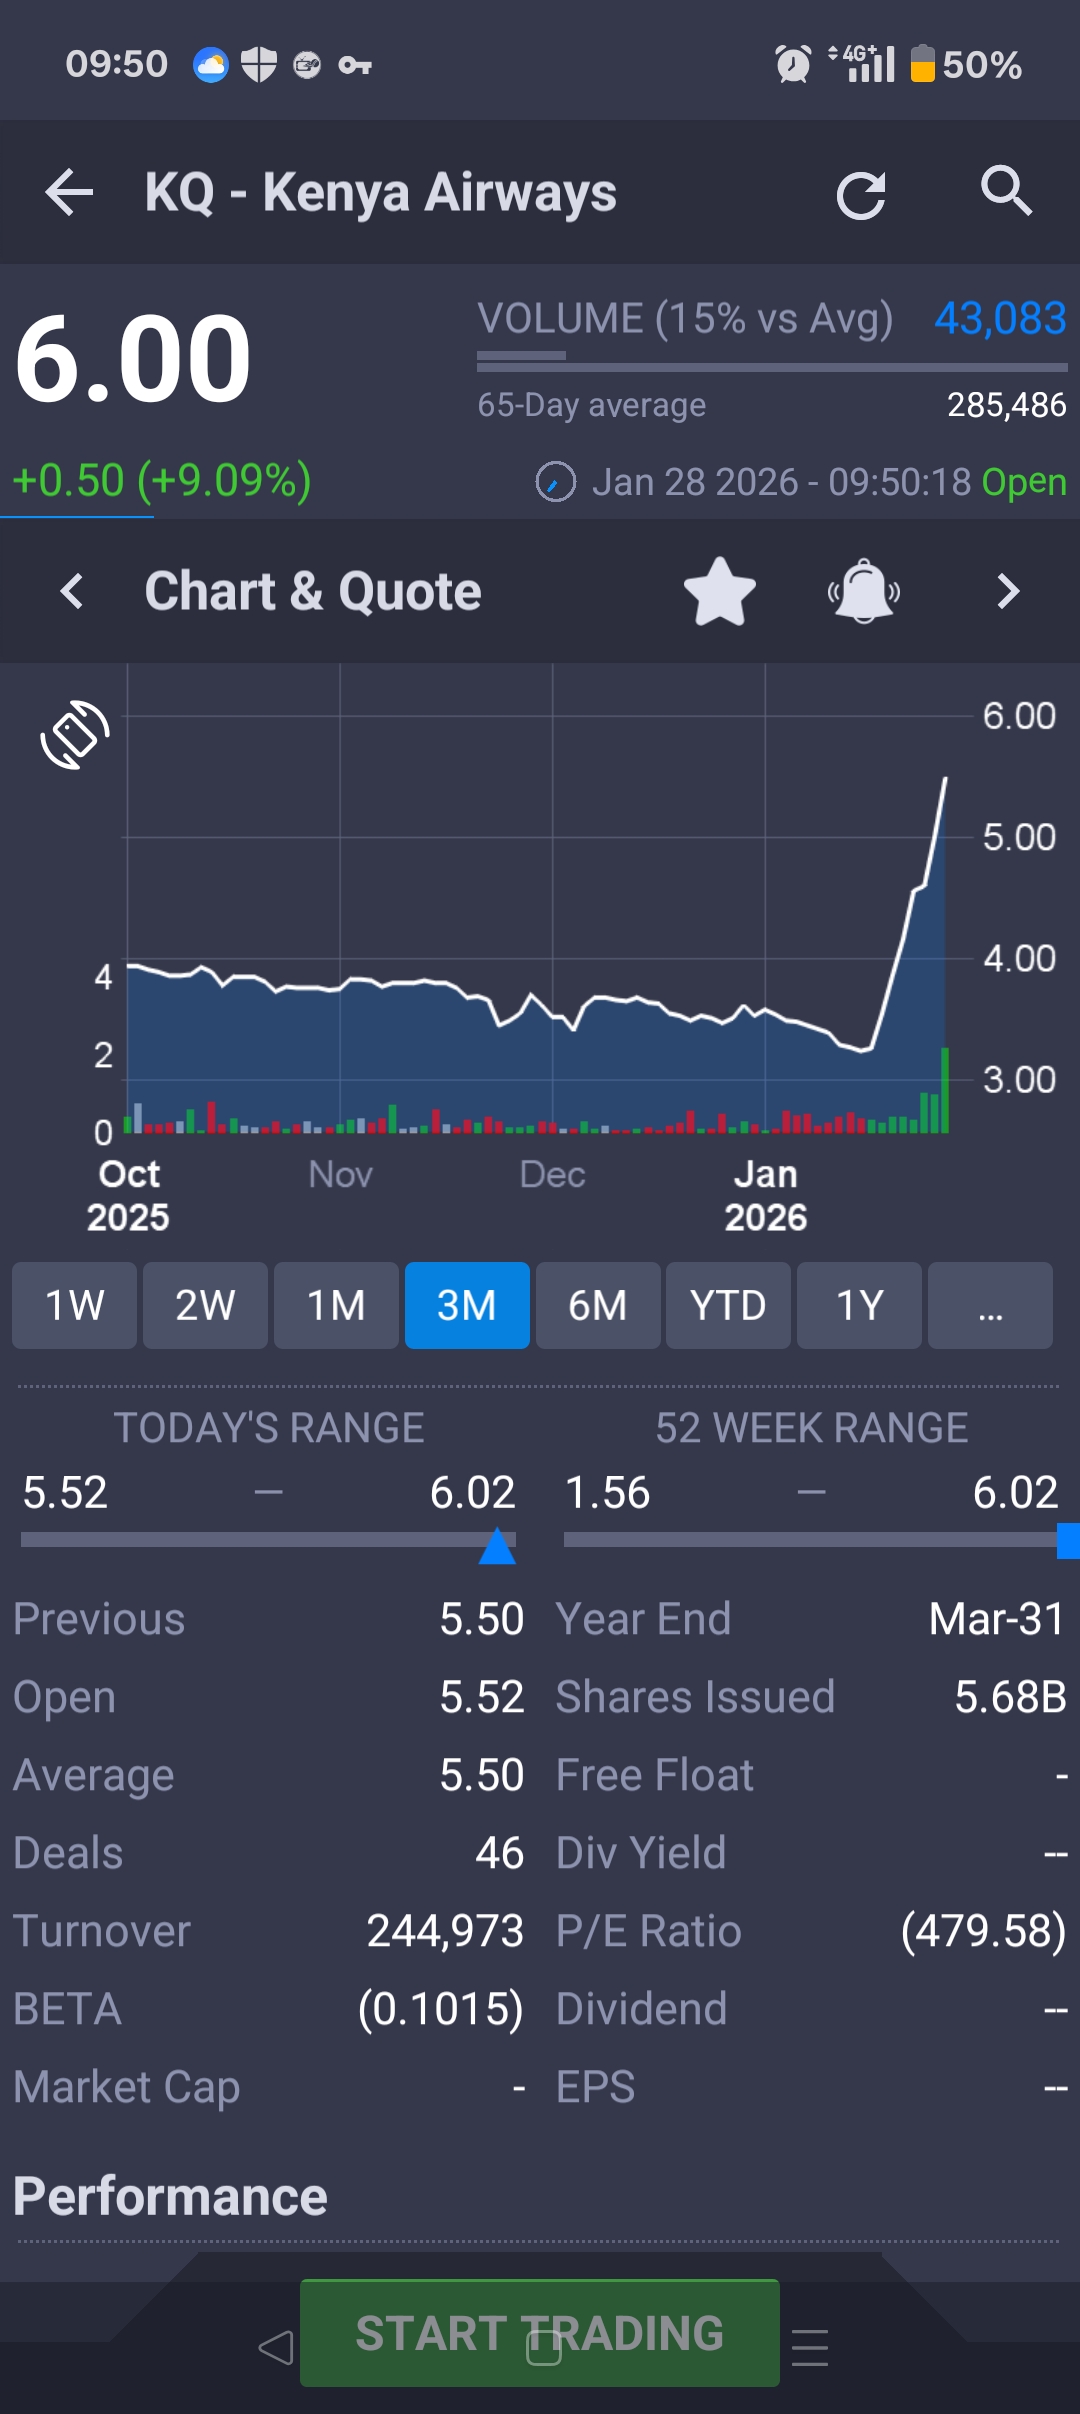Select the 3M chart period
This screenshot has height=2414, width=1080.
(x=467, y=1305)
